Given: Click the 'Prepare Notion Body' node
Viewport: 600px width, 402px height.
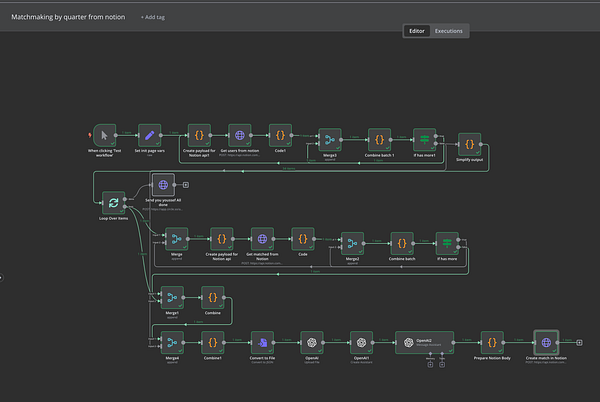Looking at the screenshot, I should pos(490,341).
